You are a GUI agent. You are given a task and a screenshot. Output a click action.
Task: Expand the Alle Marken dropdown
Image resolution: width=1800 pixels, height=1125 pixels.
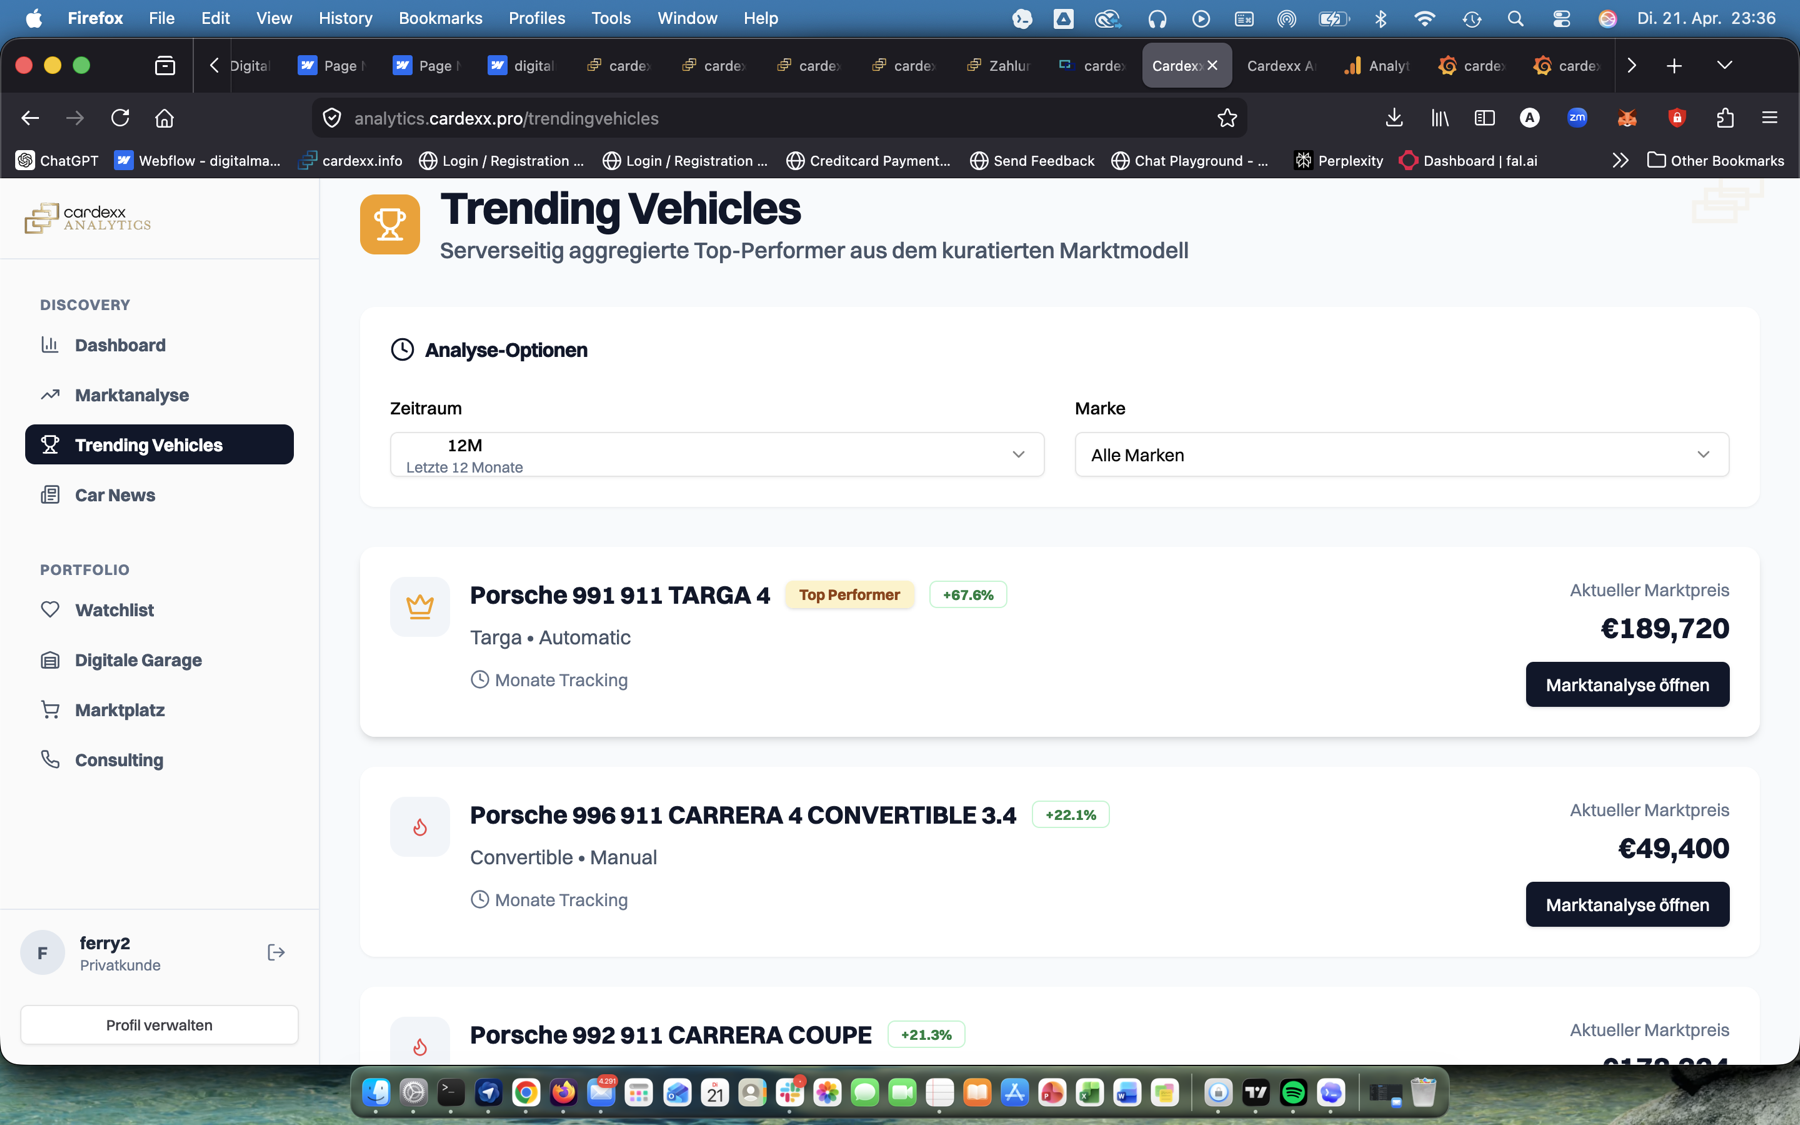(x=1401, y=454)
